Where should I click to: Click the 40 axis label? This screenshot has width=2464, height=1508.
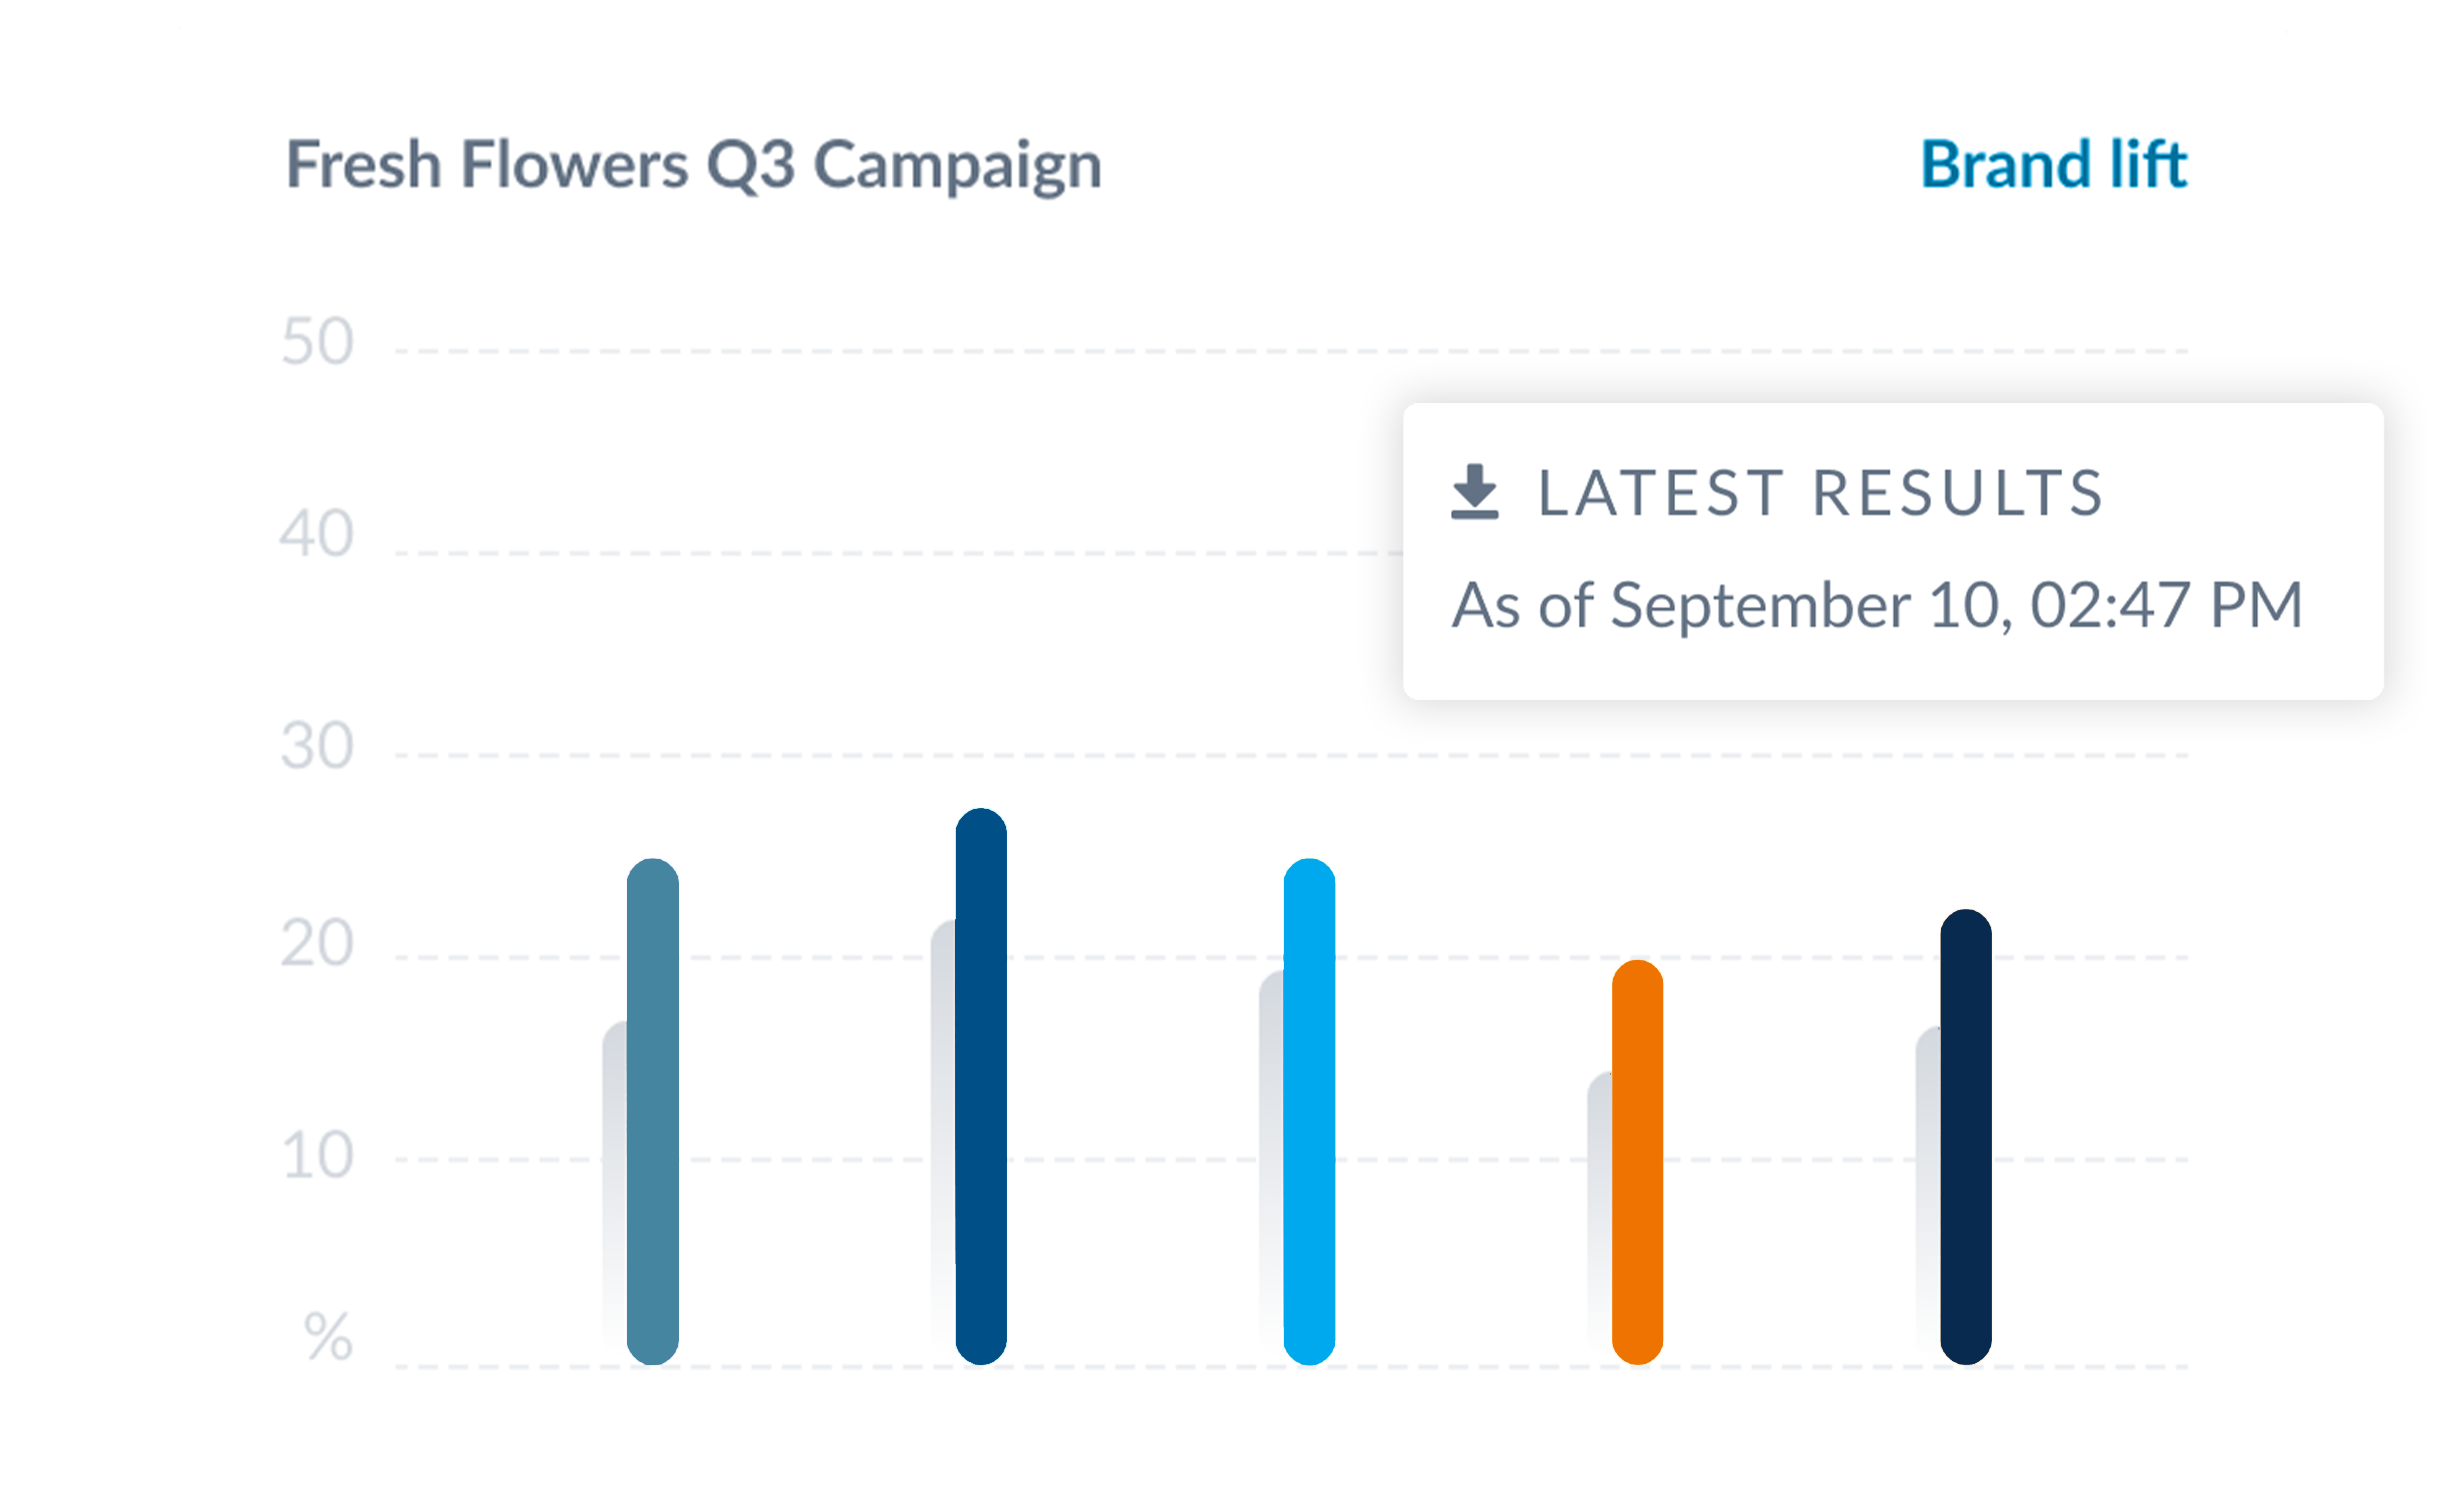tap(317, 533)
